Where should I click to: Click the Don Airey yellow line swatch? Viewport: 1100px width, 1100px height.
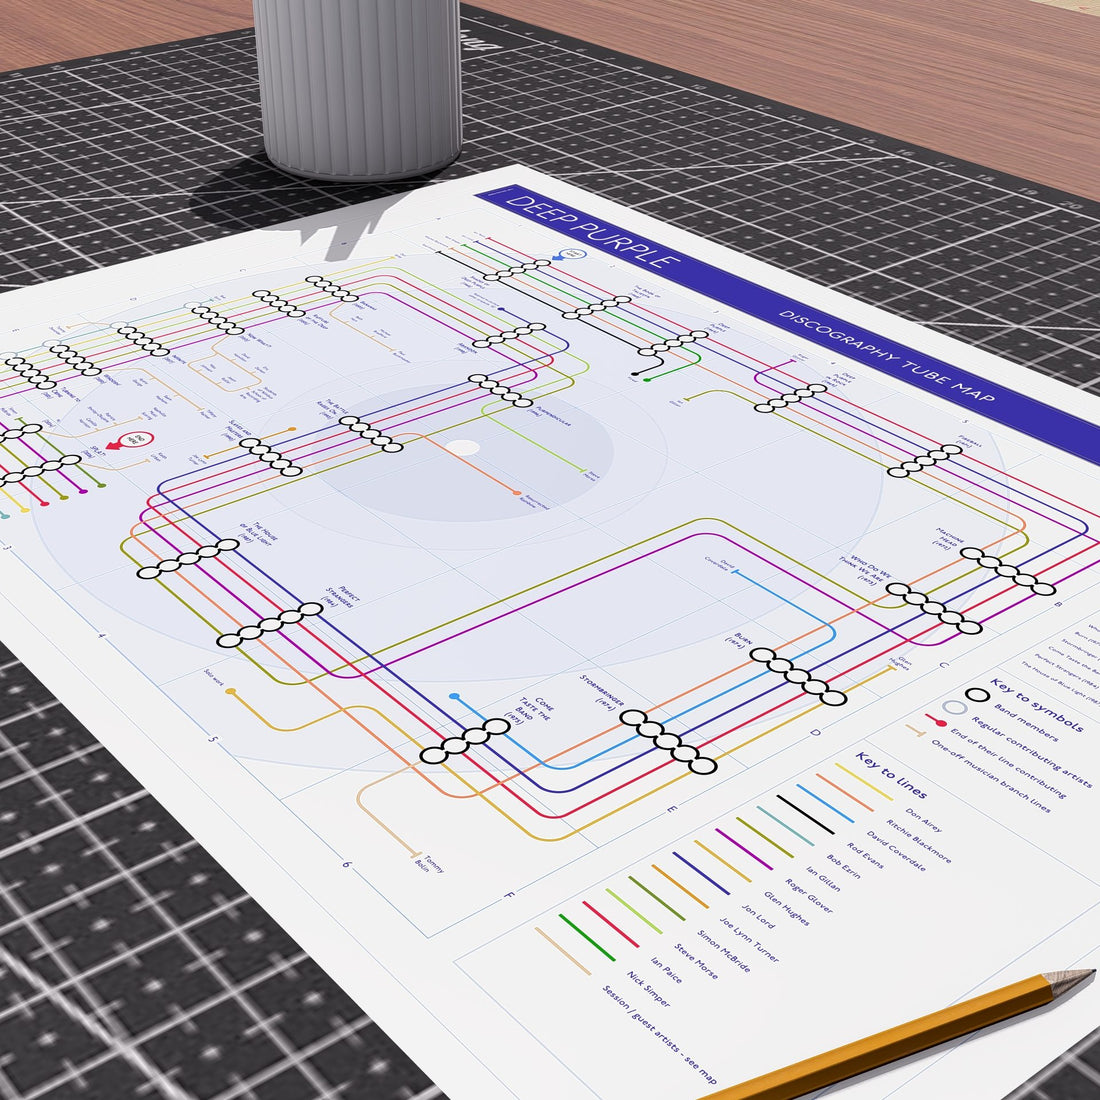[864, 782]
